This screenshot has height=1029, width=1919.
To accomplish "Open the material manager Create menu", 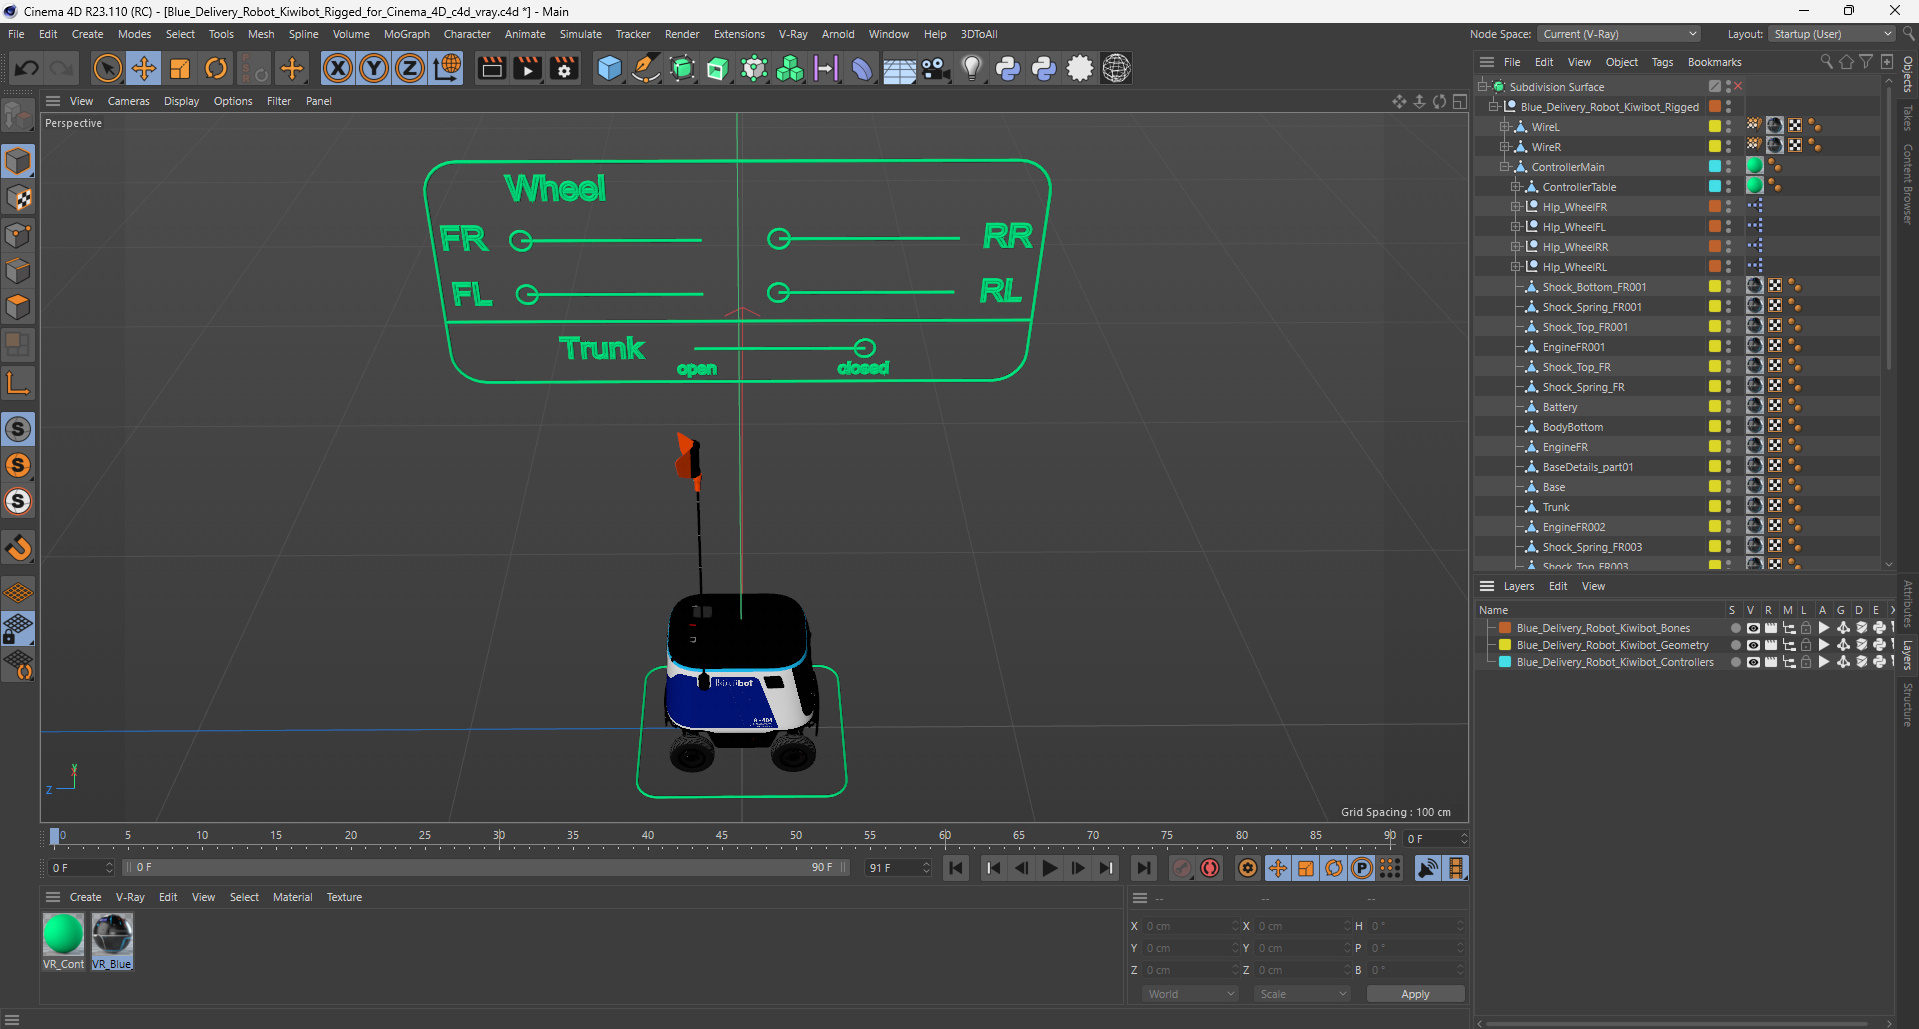I will point(85,897).
